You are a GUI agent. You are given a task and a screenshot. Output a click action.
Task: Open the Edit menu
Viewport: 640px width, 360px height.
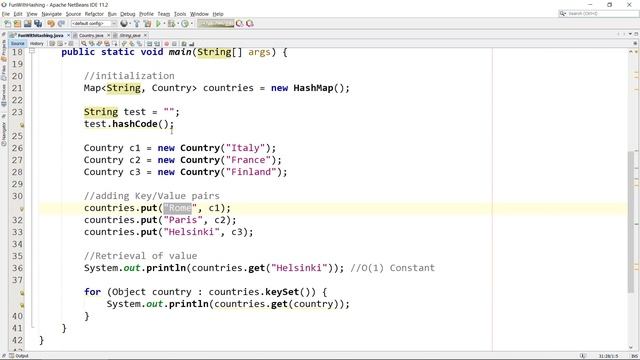point(18,14)
